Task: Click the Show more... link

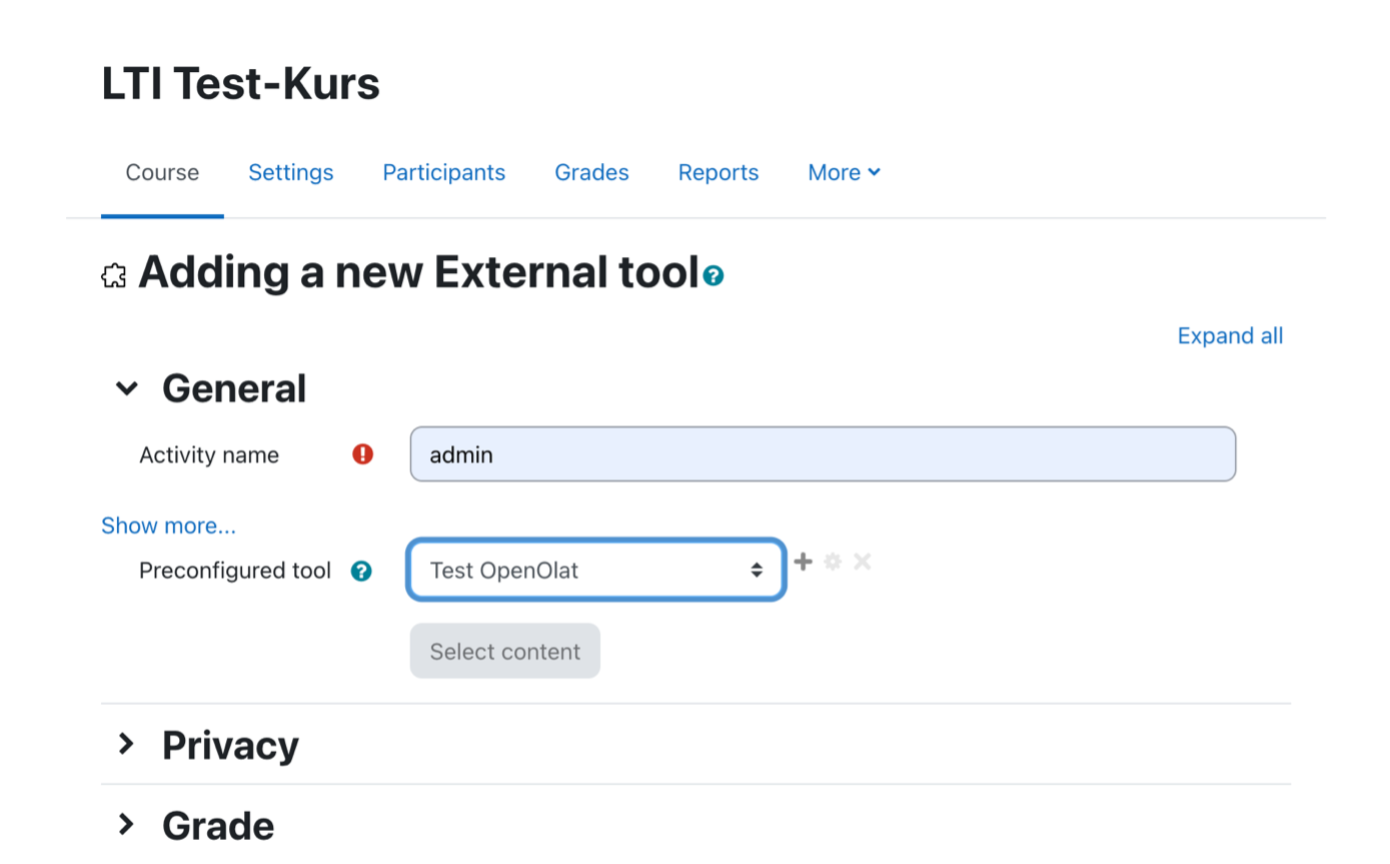Action: click(168, 526)
